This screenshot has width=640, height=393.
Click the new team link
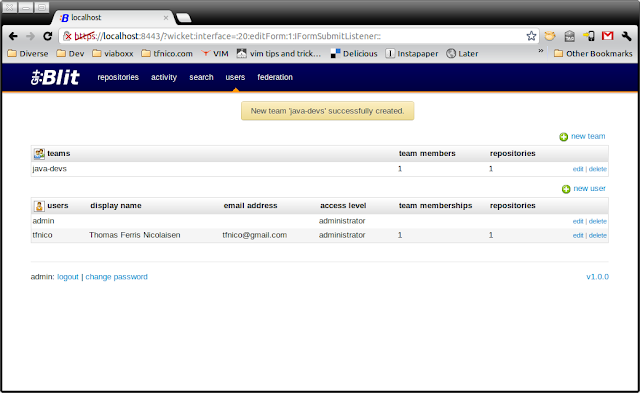[x=588, y=136]
